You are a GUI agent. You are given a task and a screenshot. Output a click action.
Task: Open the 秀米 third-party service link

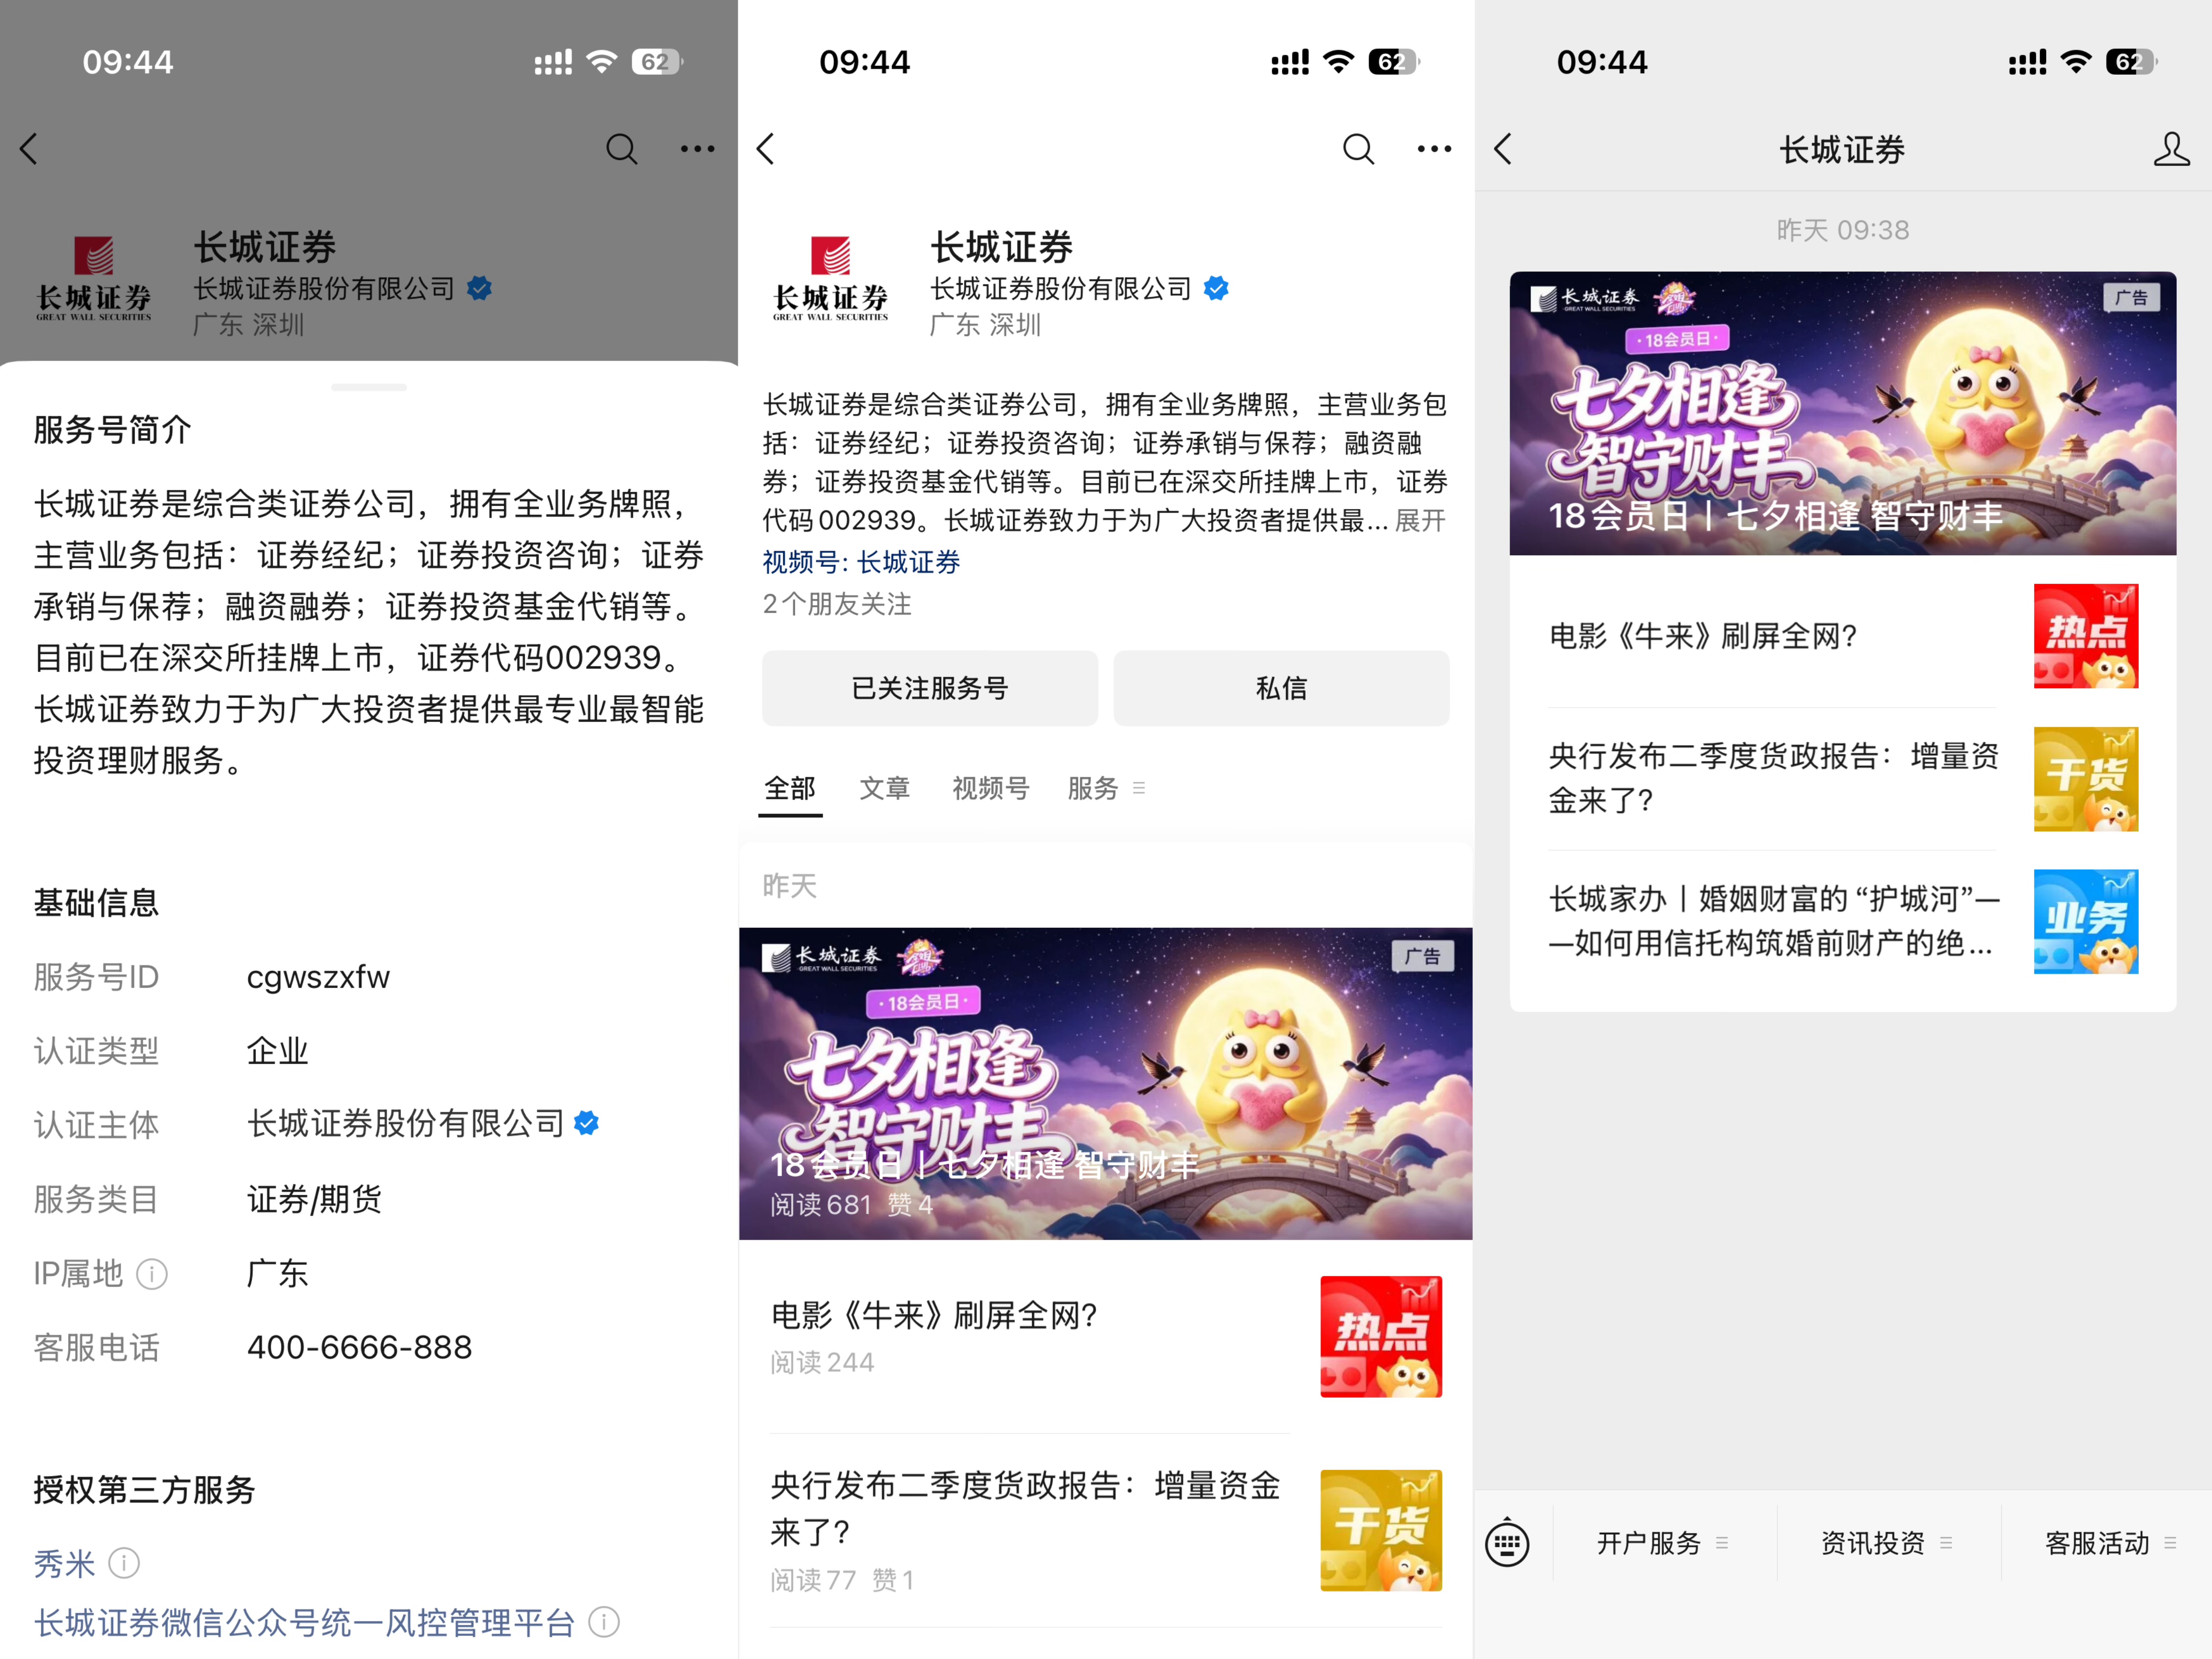(x=65, y=1563)
